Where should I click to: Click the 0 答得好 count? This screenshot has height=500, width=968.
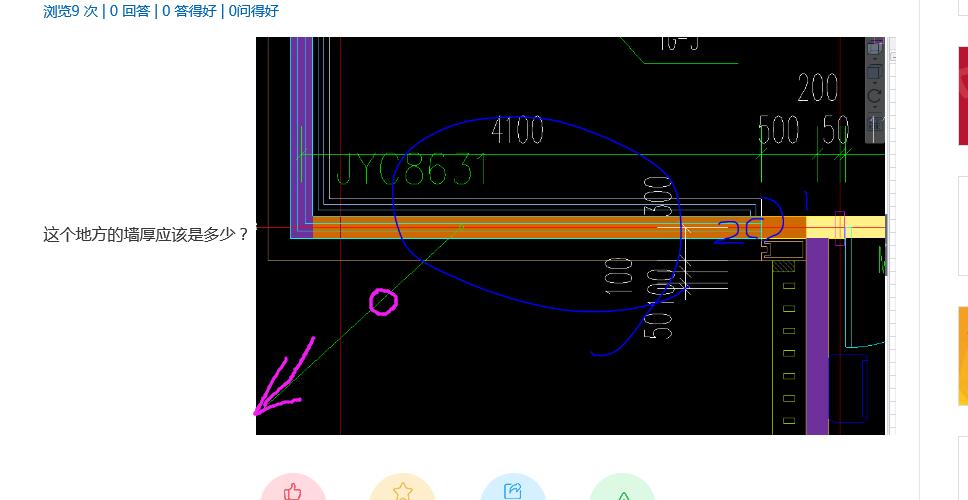pos(190,10)
